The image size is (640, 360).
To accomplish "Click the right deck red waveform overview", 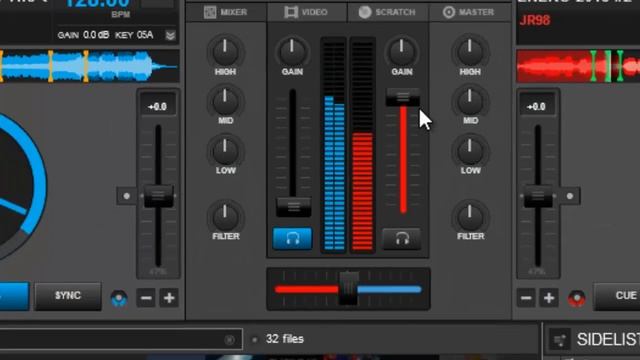I will coord(578,66).
